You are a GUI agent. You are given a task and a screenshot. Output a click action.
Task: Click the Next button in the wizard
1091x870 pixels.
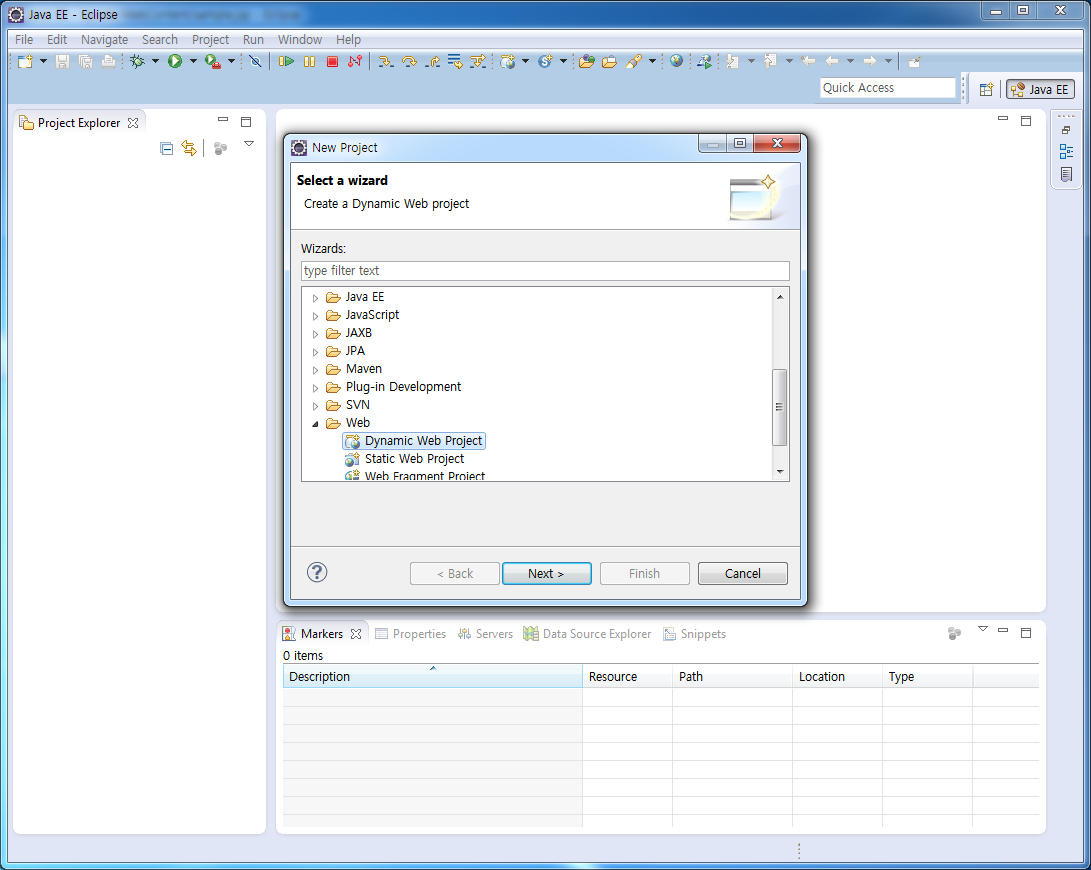[x=546, y=573]
